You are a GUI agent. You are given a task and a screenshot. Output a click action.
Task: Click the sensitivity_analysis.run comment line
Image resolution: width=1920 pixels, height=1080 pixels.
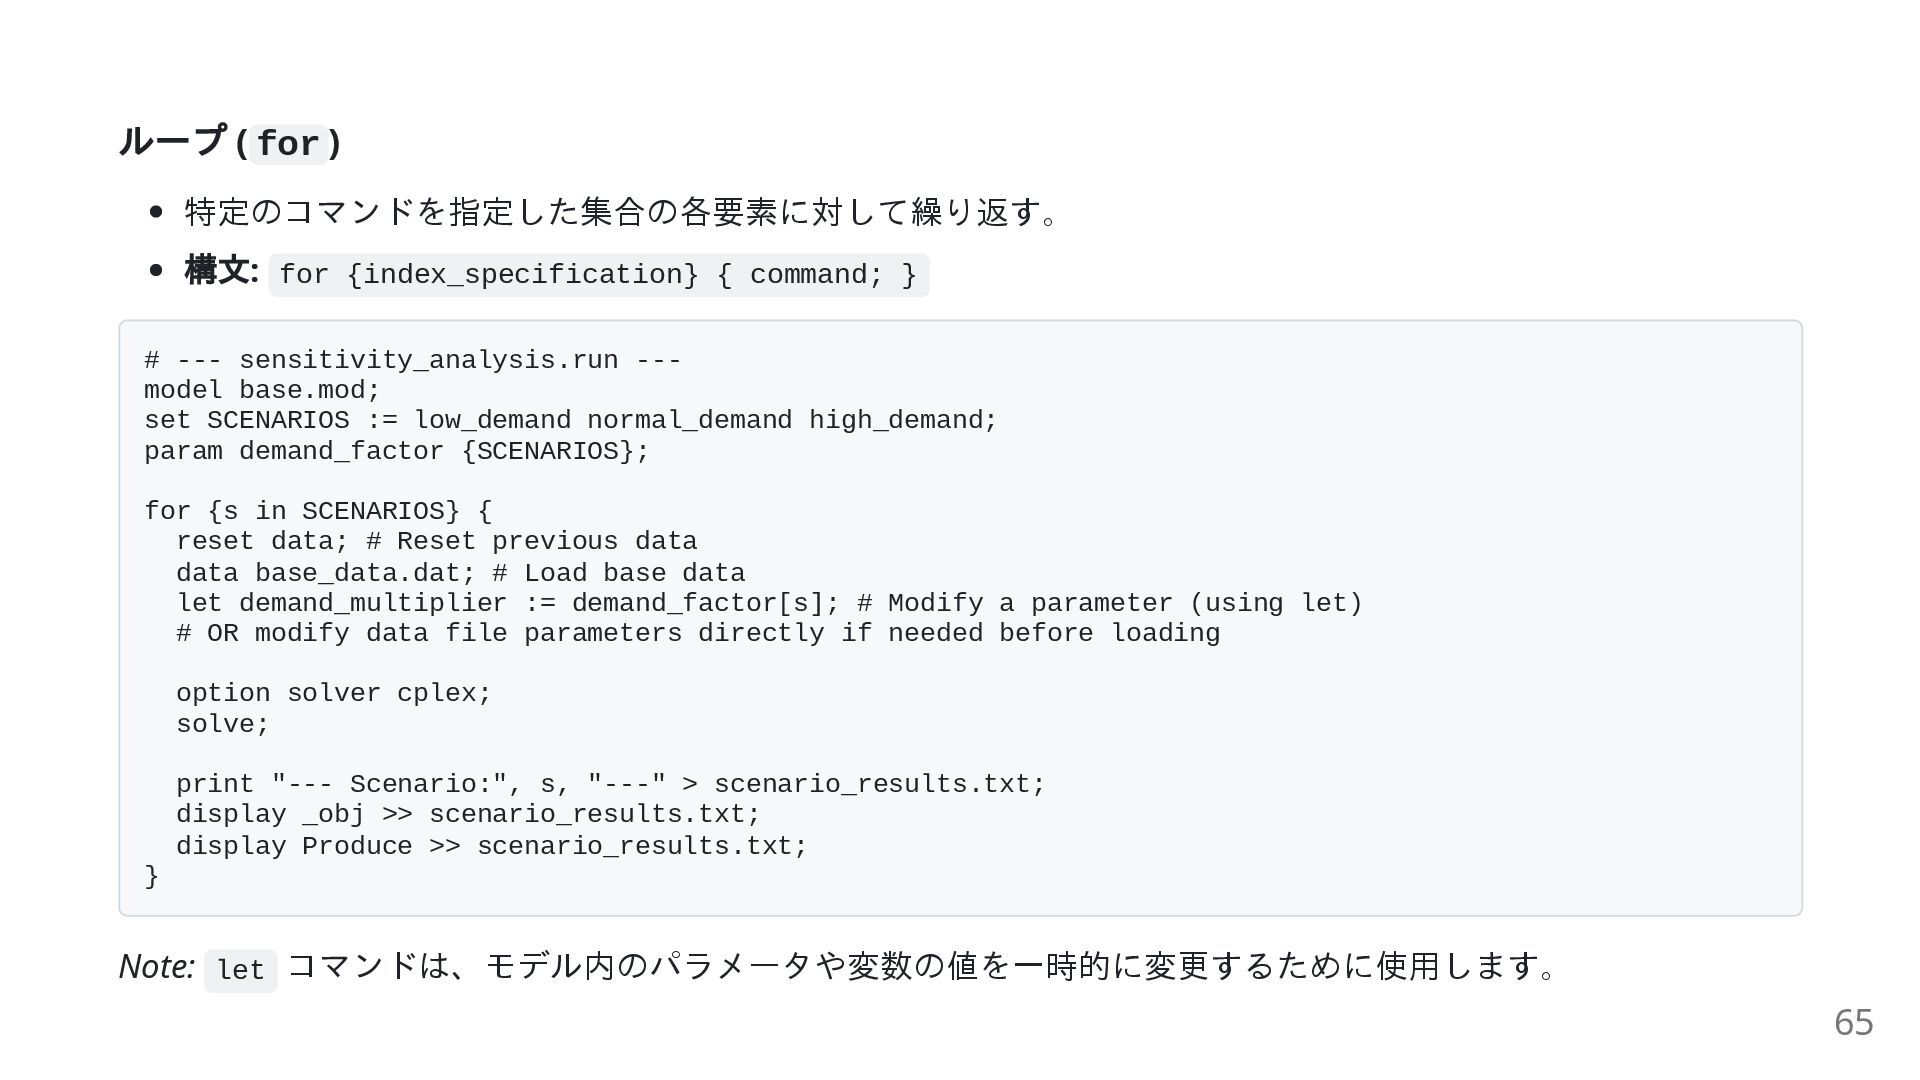412,360
